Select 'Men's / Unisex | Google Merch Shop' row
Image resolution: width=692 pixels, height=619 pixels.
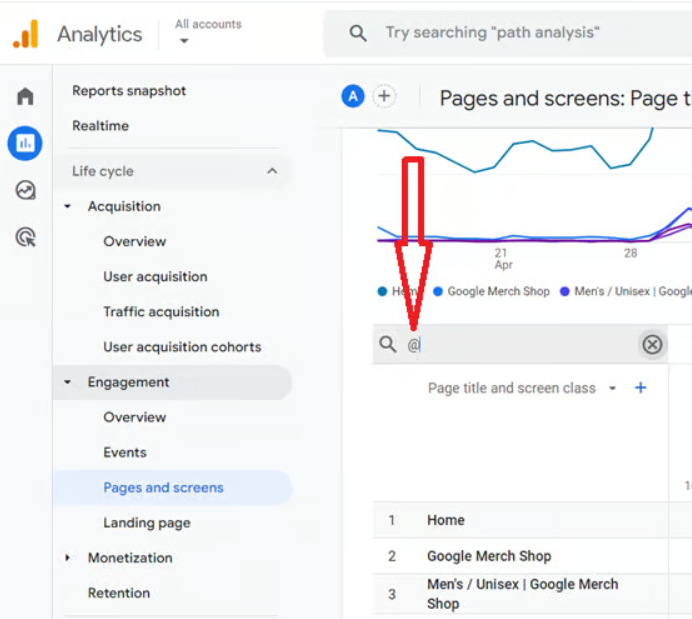point(532,594)
